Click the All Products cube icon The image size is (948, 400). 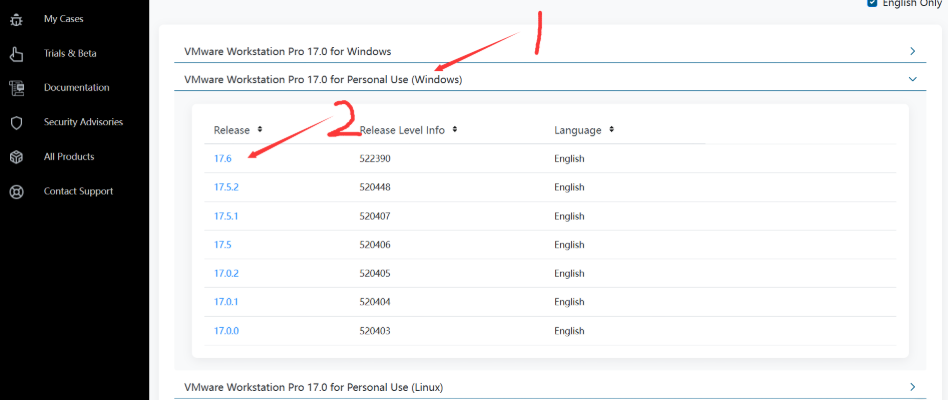[16, 157]
